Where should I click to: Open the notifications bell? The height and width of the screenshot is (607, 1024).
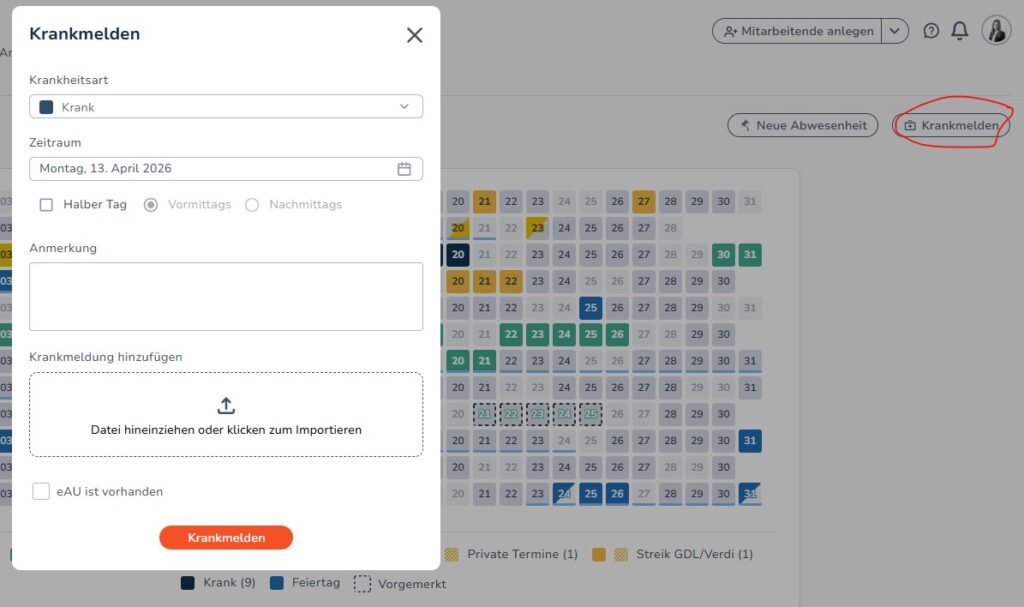point(960,31)
